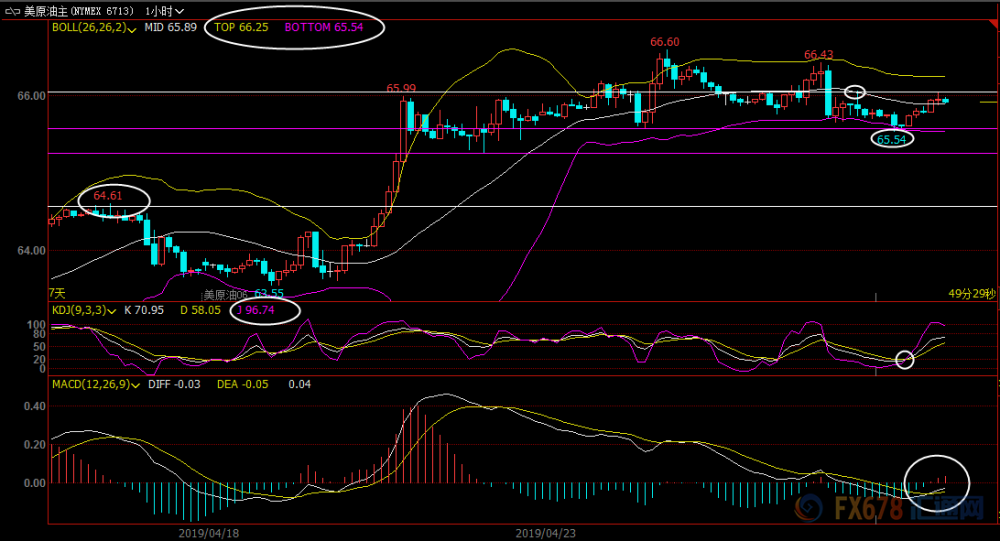Click the J 96.74 KDJ value
The height and width of the screenshot is (541, 1000).
coord(256,310)
